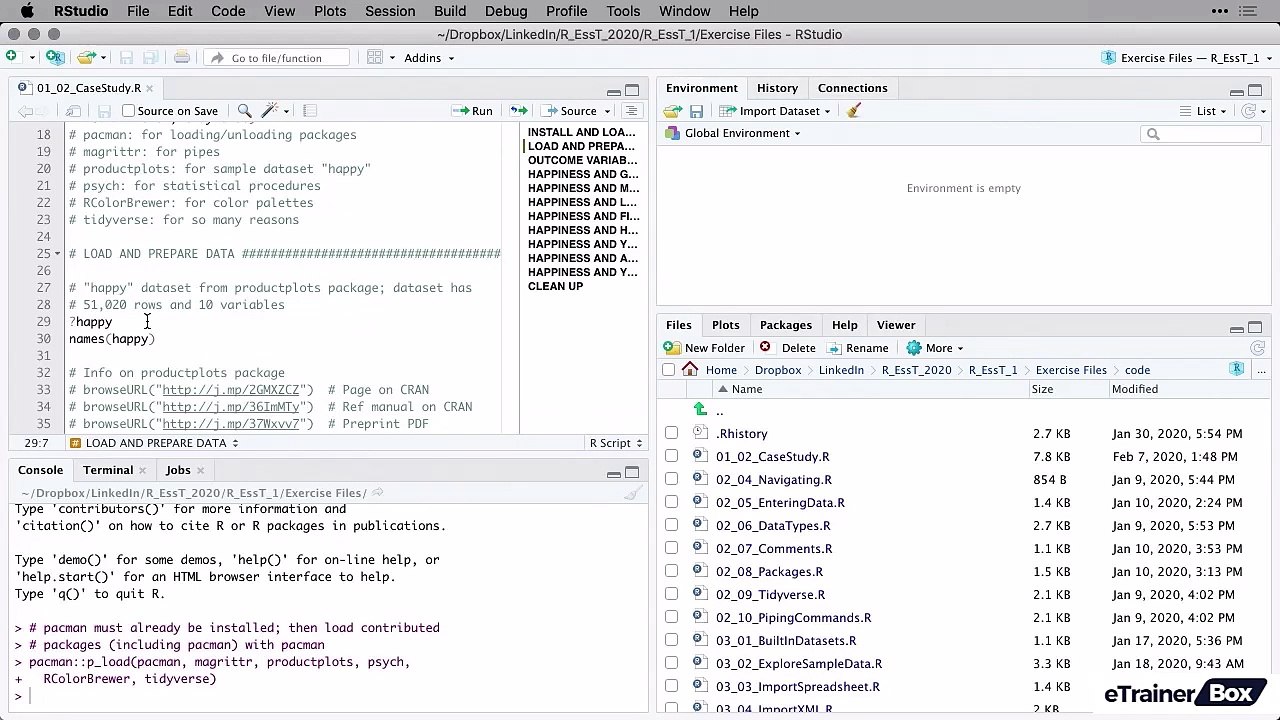Re-run previous code region icon

[x=518, y=111]
